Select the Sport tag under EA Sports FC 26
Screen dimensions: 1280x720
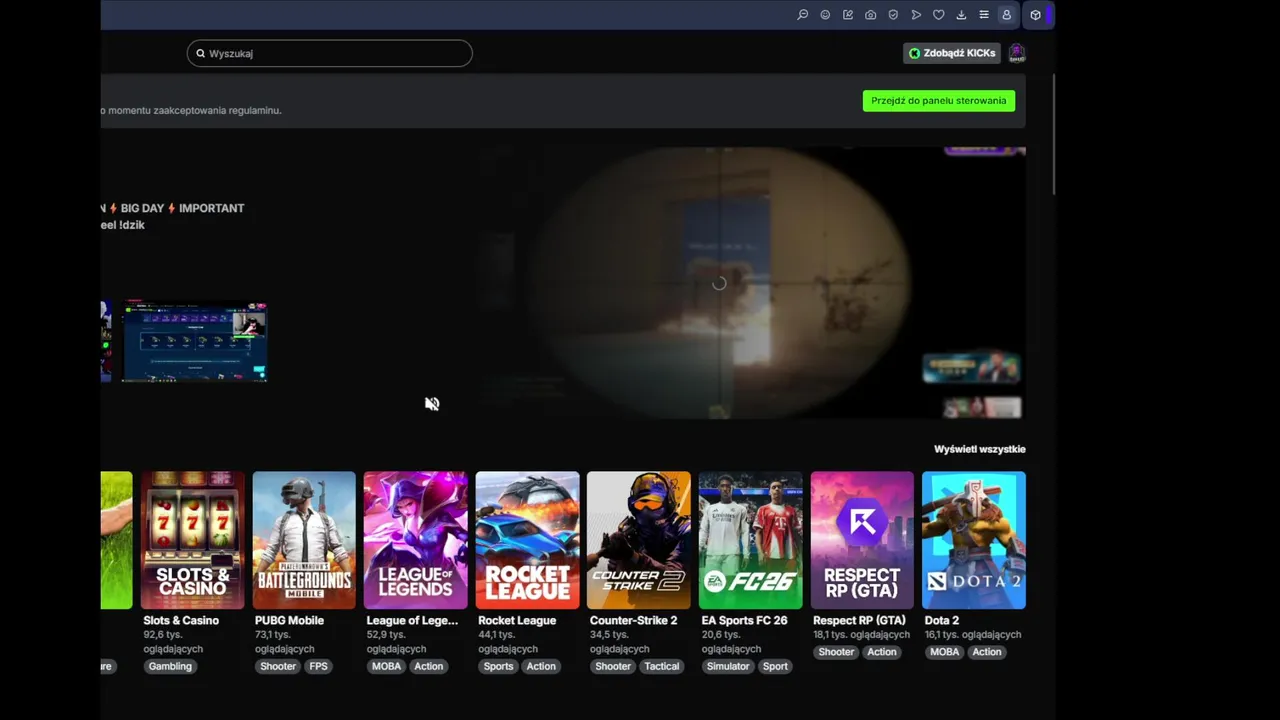[x=775, y=666]
